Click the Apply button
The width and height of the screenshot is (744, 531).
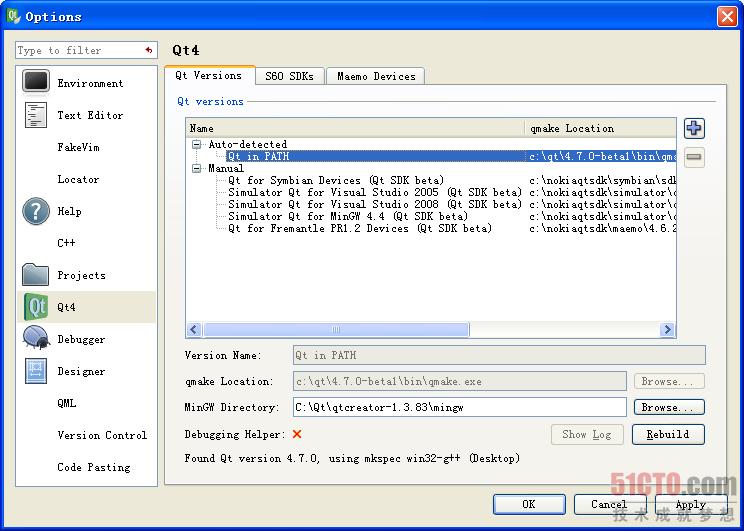tap(691, 504)
